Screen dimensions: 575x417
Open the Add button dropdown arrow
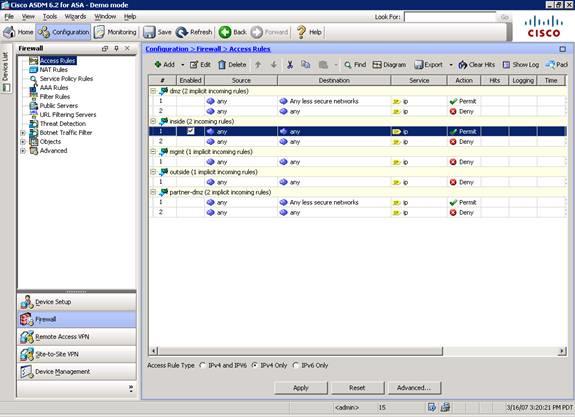[183, 65]
